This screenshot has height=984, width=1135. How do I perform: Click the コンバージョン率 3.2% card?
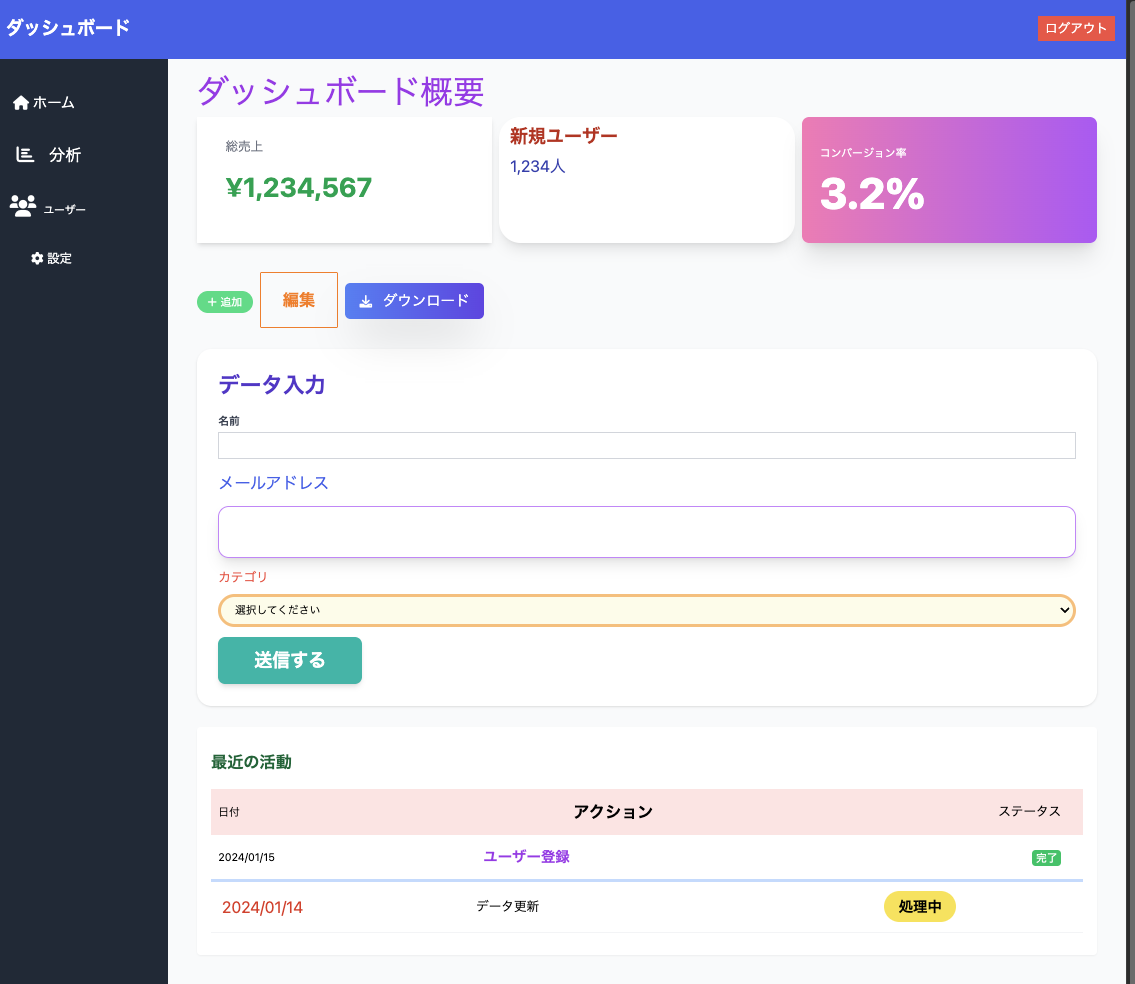pyautogui.click(x=949, y=180)
